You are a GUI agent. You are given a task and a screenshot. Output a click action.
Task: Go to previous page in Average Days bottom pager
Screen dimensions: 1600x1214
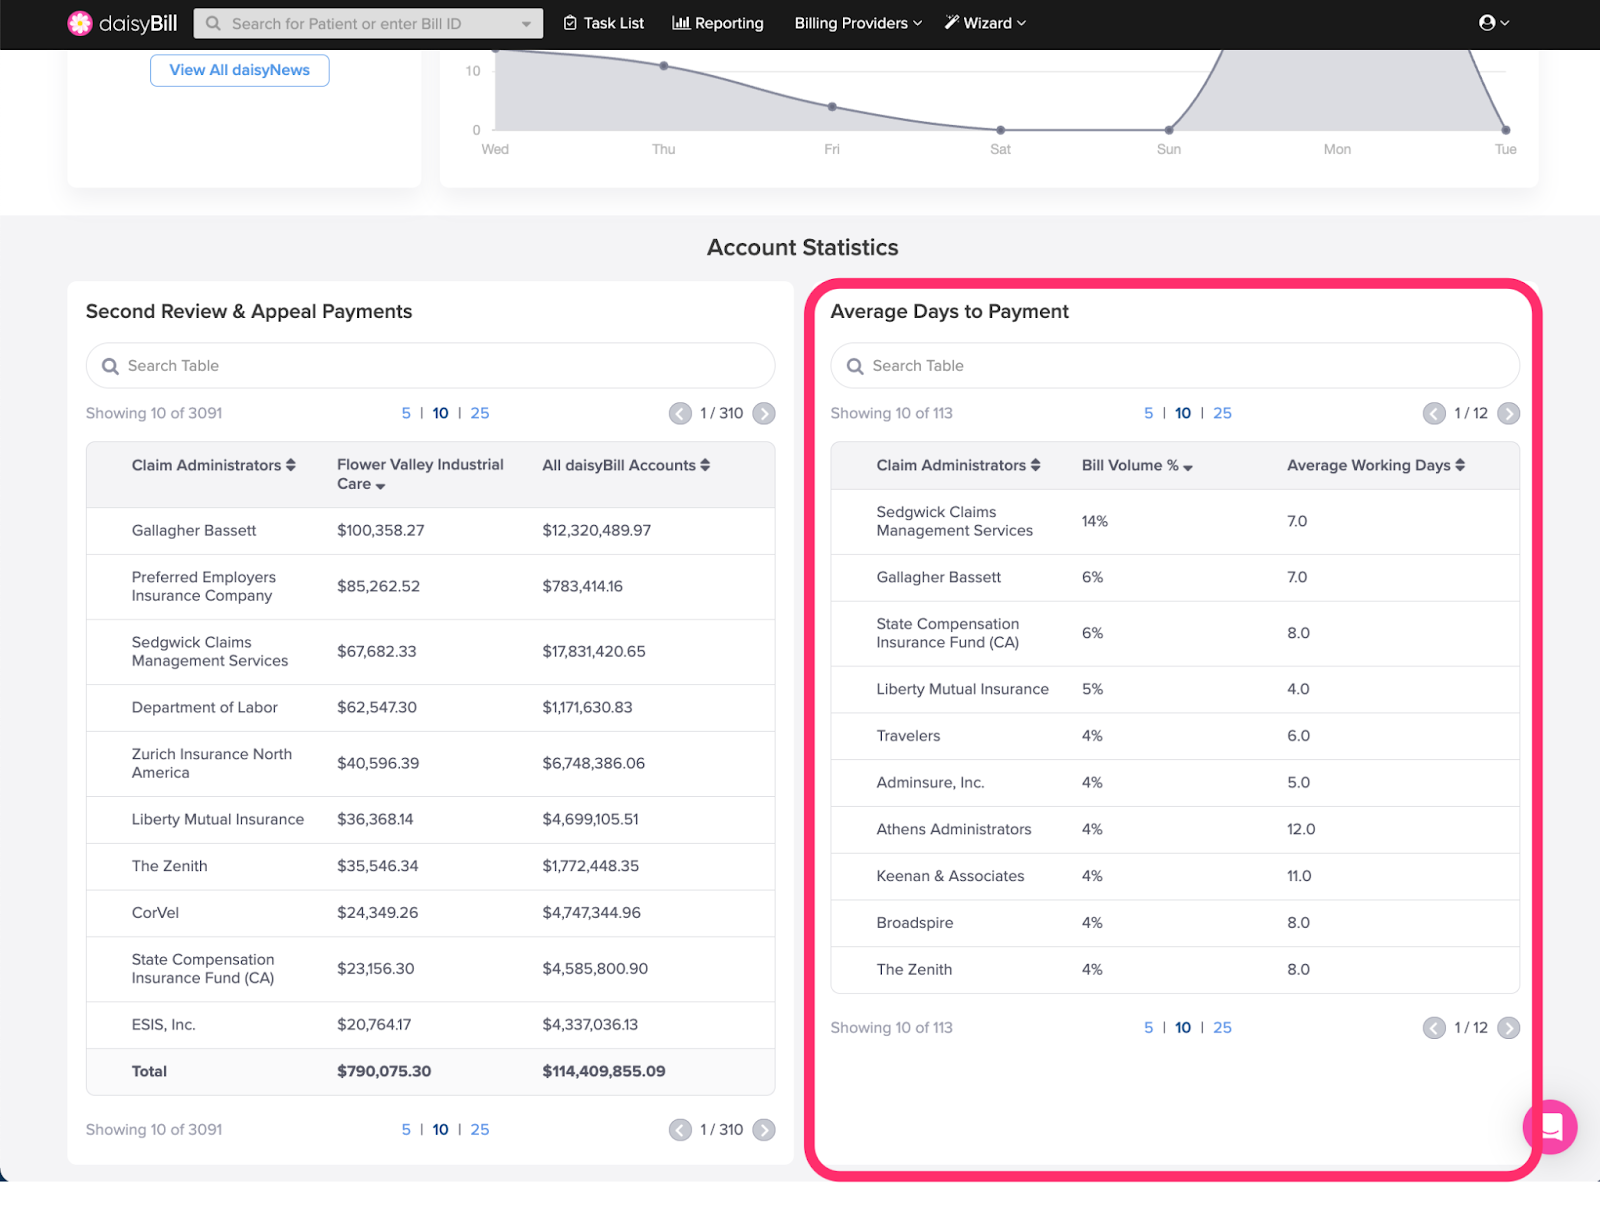(x=1434, y=1028)
